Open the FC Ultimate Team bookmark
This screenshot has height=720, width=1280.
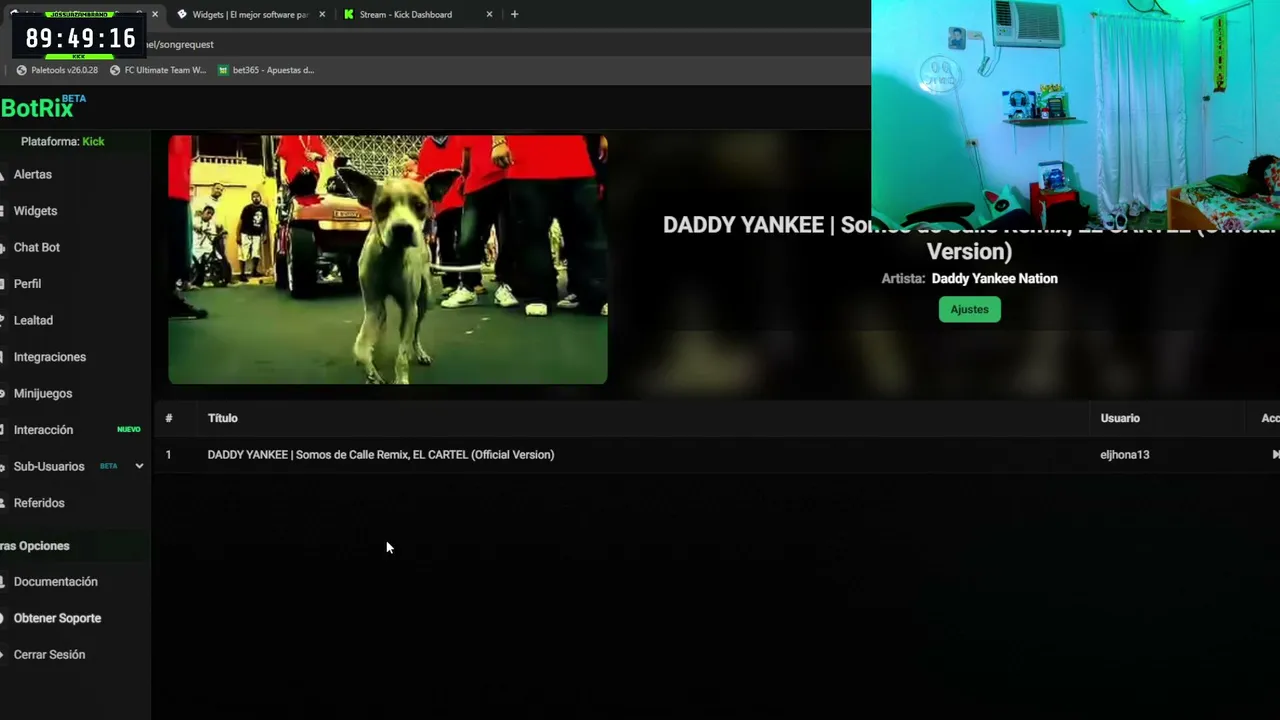tap(158, 70)
